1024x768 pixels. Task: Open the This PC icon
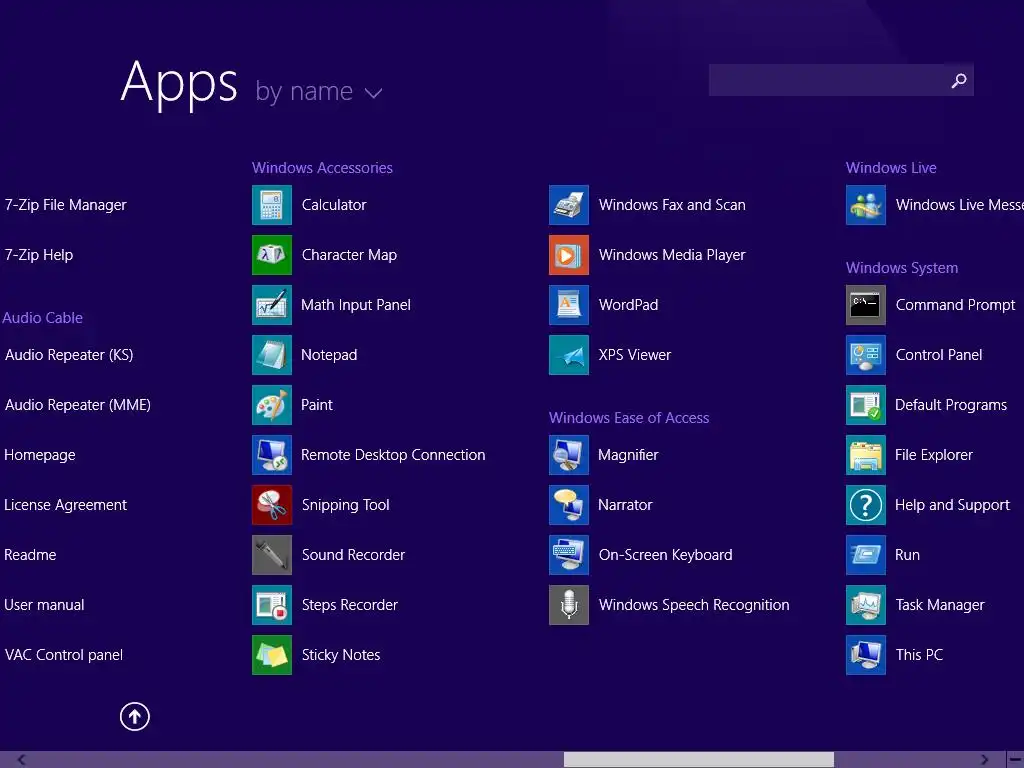(866, 655)
